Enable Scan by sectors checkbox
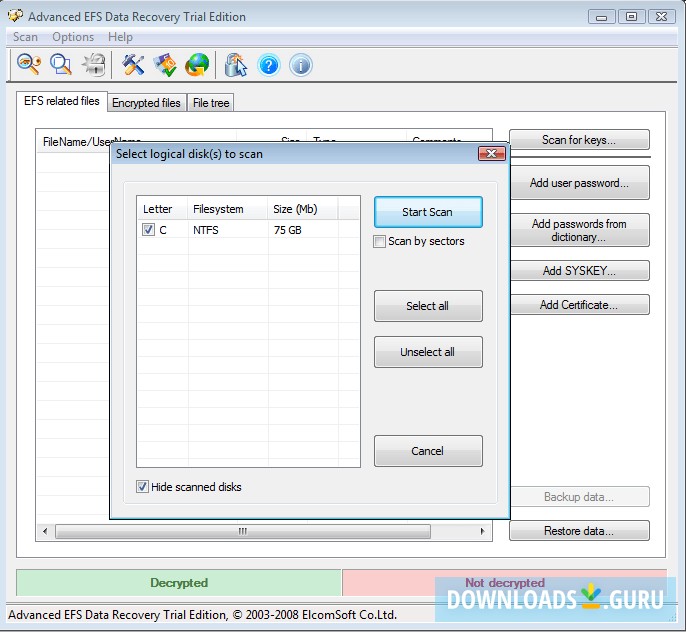 [x=379, y=241]
